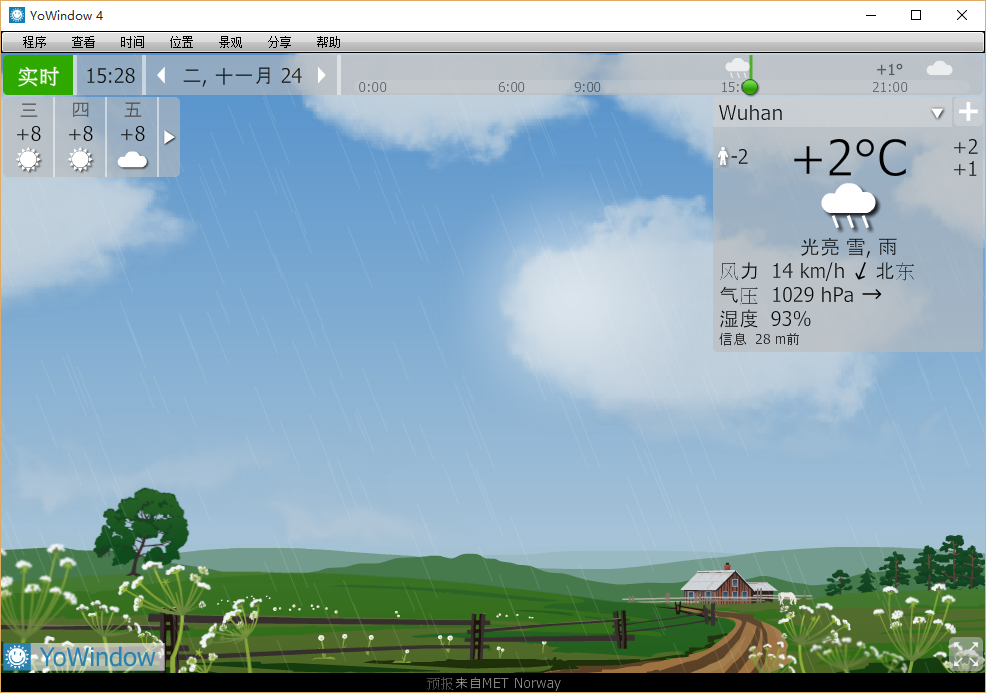The width and height of the screenshot is (986, 693).
Task: Open the 程序 menu
Action: pyautogui.click(x=35, y=42)
